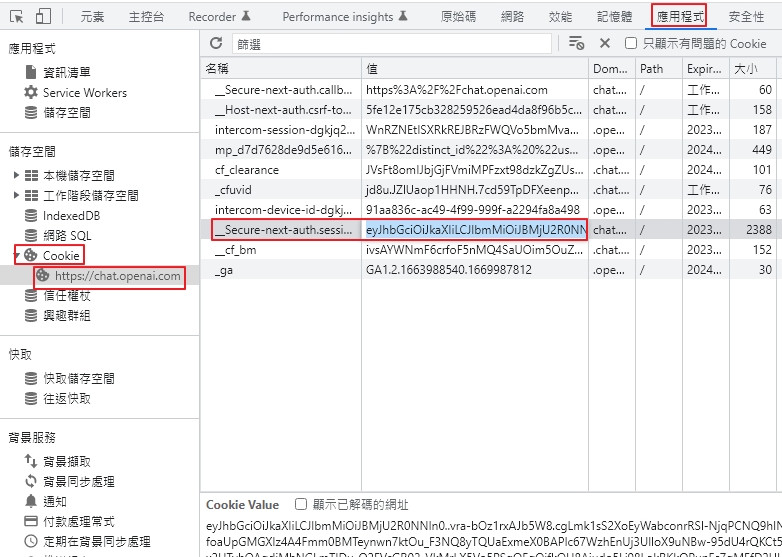Open 資訊清單 manifest item
This screenshot has width=782, height=557.
coord(57,72)
